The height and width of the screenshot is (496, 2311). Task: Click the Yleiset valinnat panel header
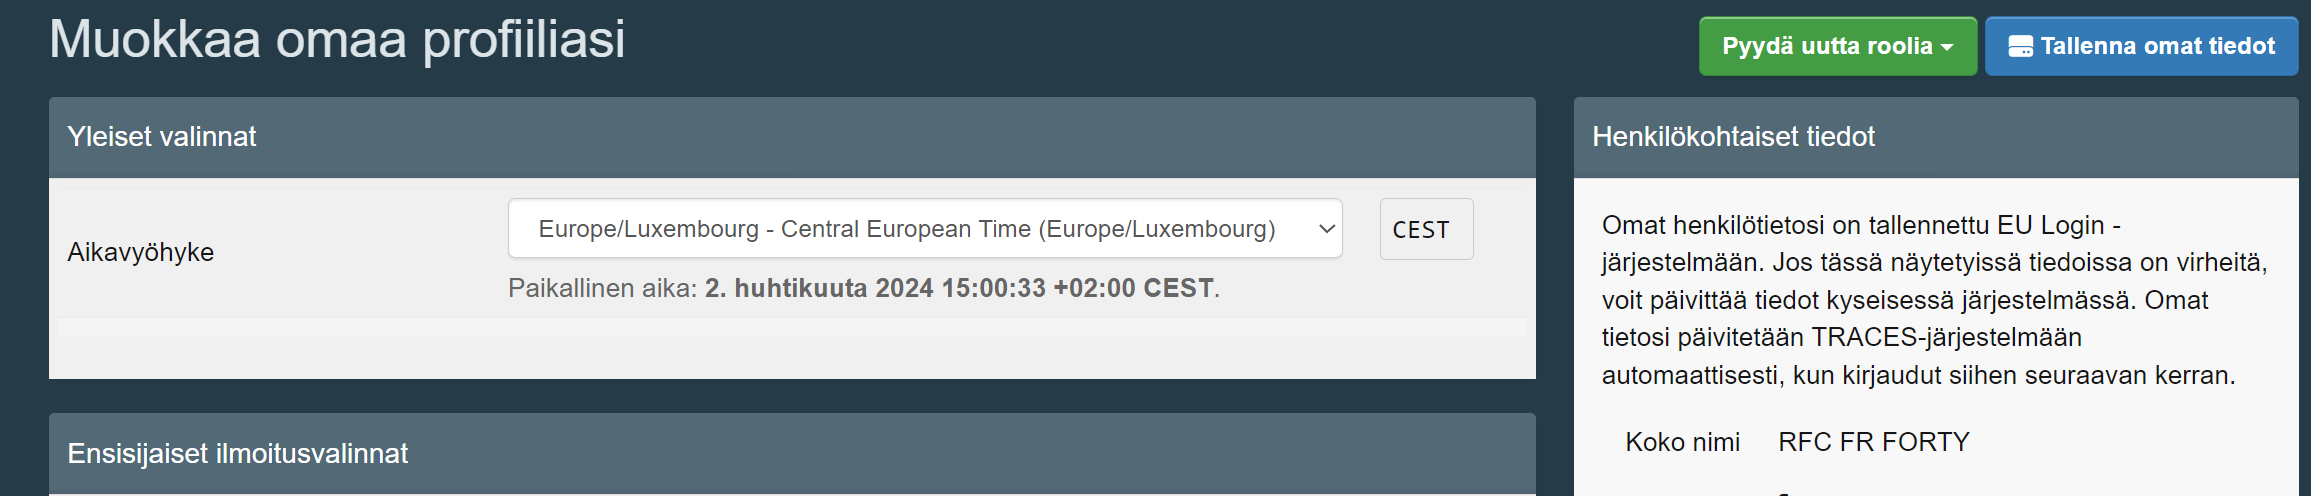(792, 137)
